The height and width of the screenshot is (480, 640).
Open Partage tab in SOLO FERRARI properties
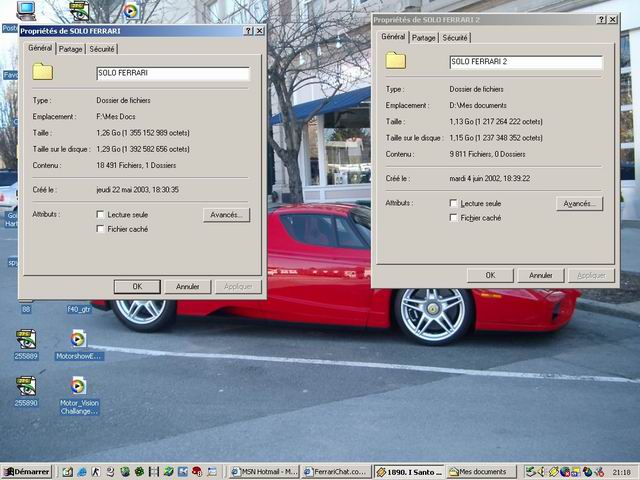[x=70, y=49]
